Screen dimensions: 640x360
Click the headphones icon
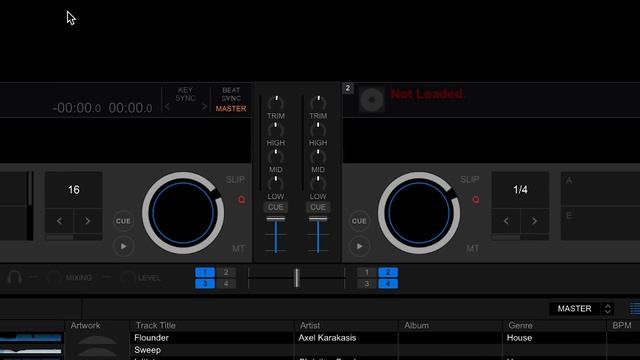pyautogui.click(x=15, y=277)
